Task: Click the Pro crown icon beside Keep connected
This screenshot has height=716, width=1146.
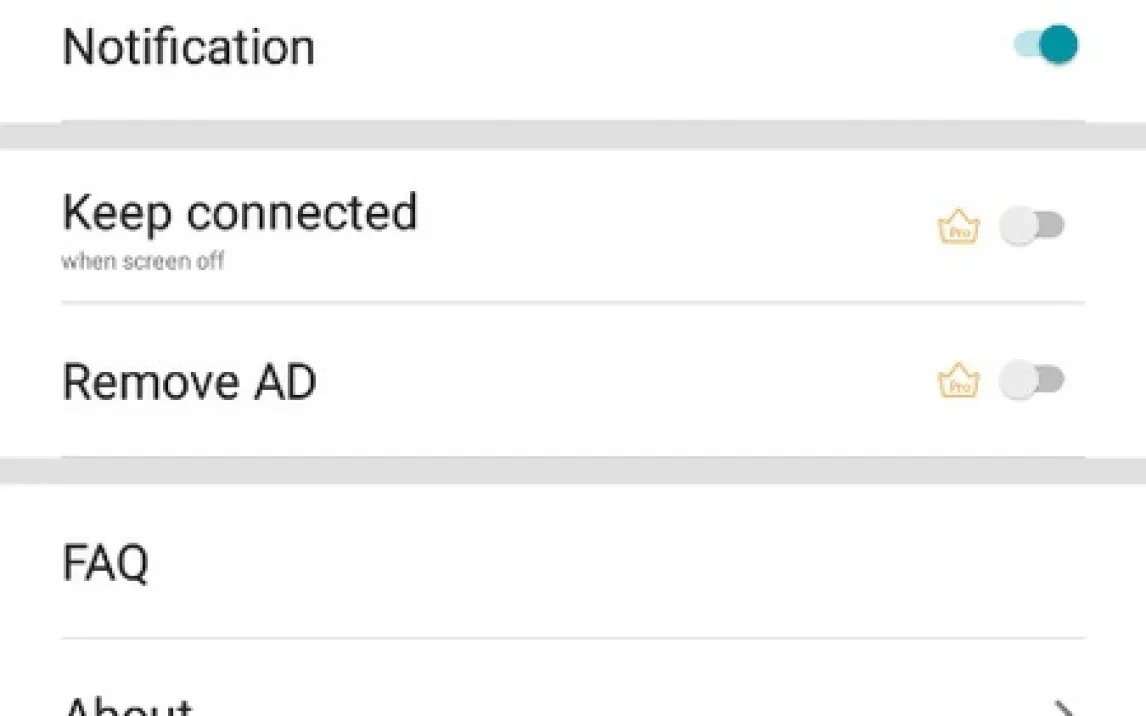Action: (958, 228)
